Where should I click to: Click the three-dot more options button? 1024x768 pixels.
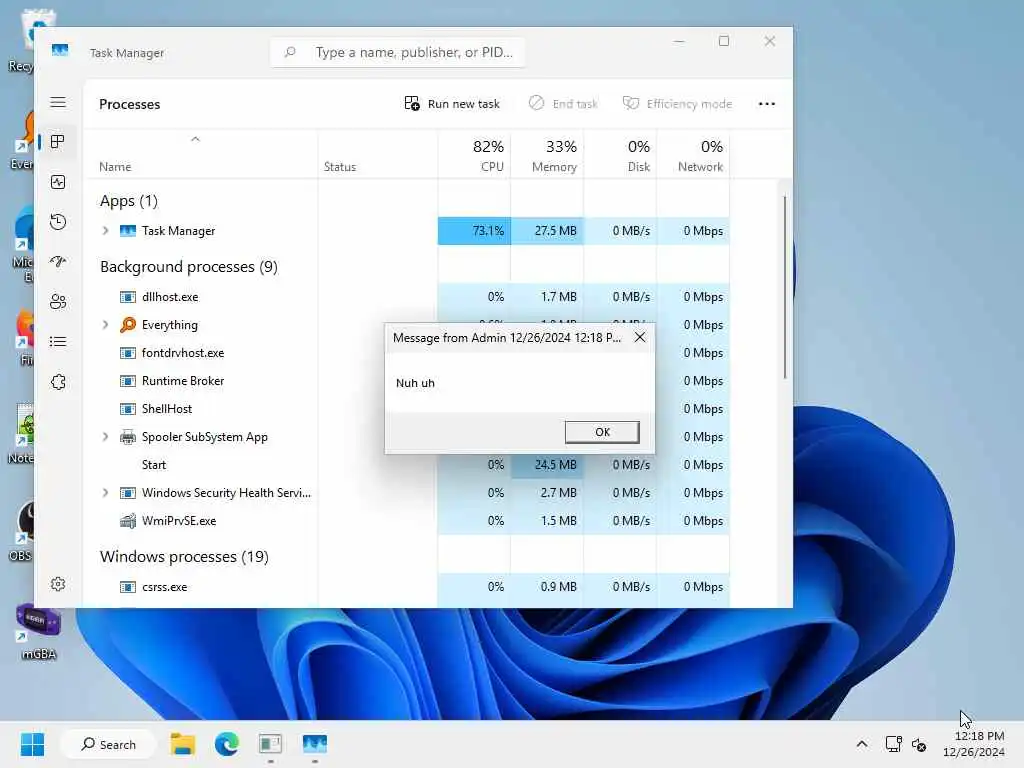click(x=767, y=104)
